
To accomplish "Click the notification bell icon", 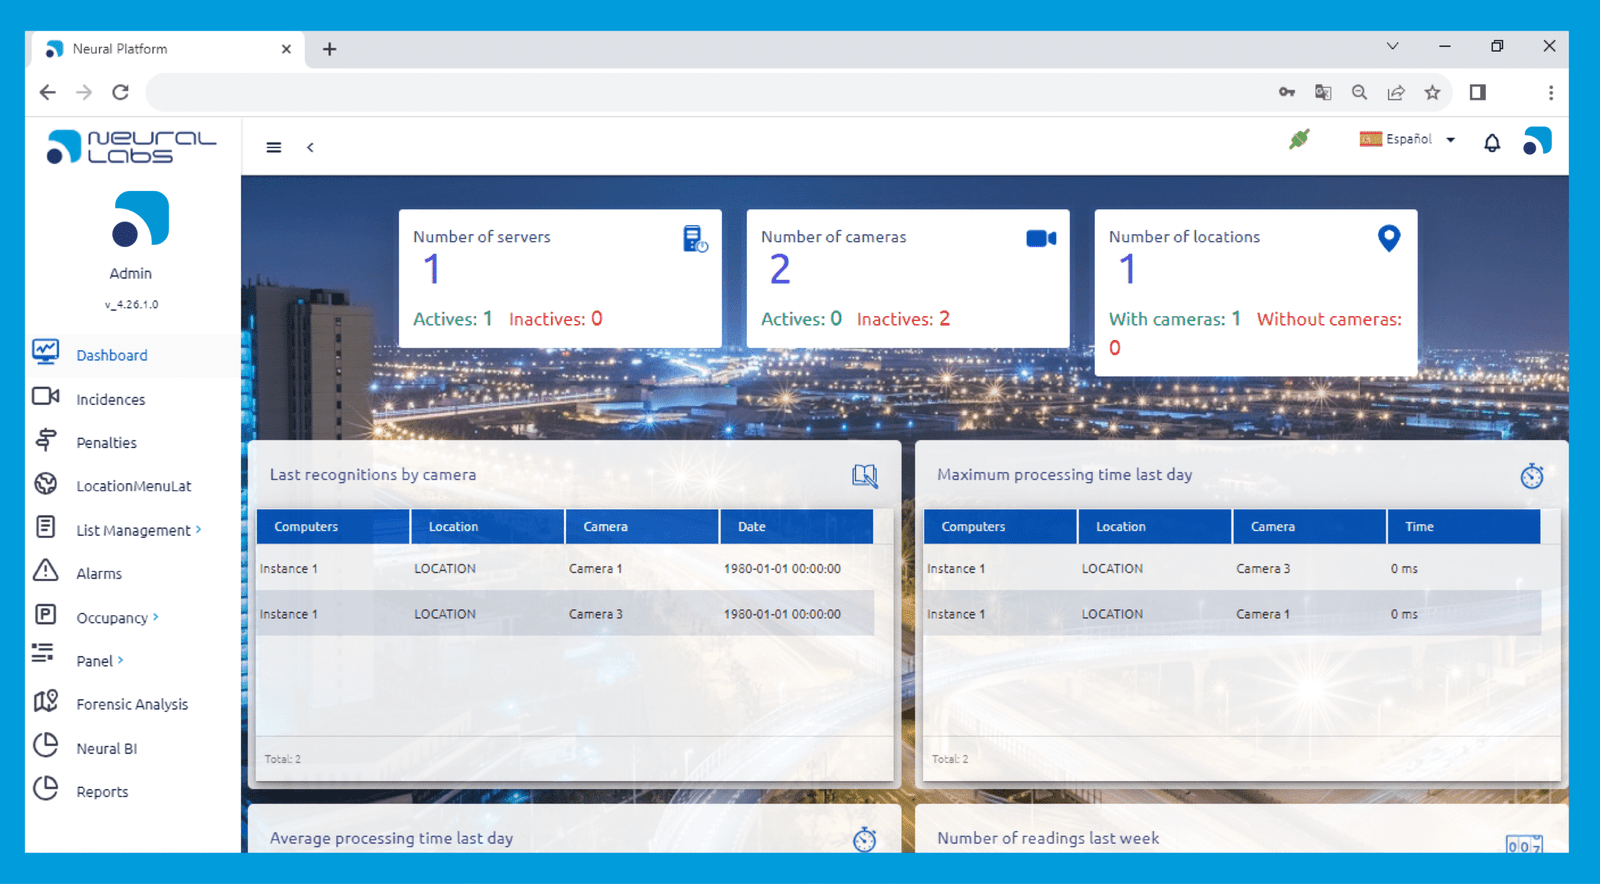I will [1491, 143].
